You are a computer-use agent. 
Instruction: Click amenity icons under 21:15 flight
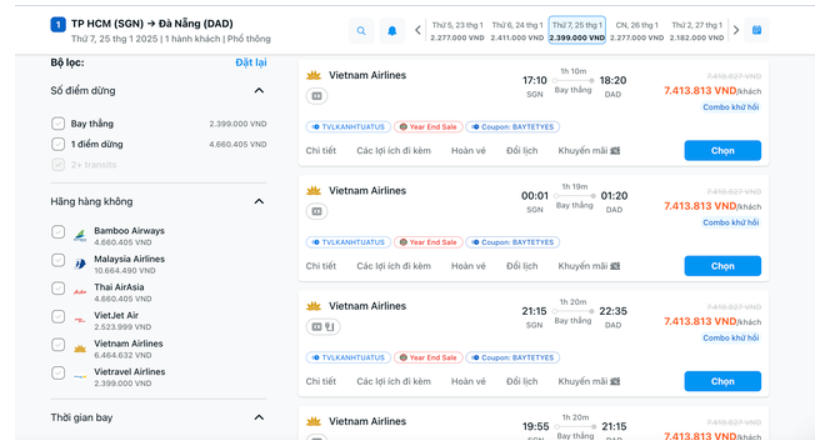[x=323, y=327]
